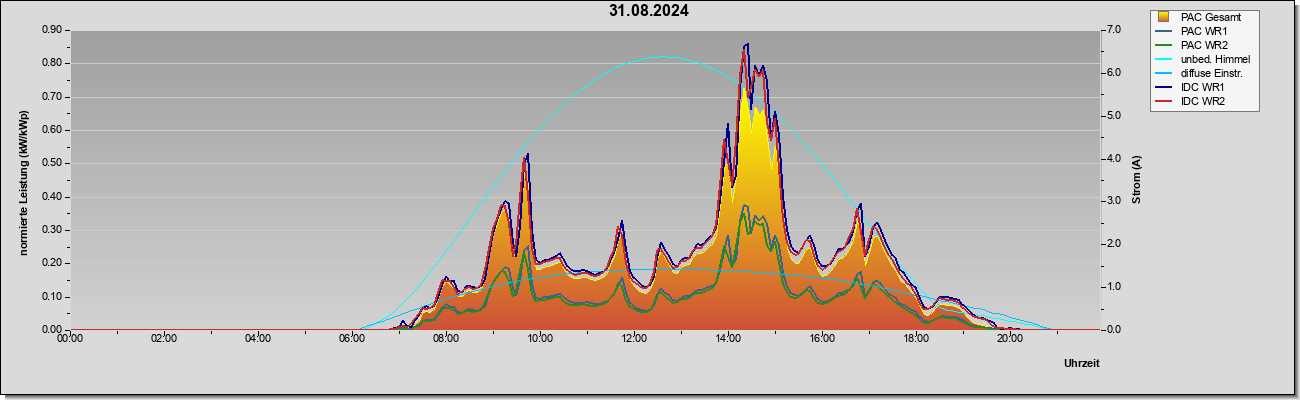Screen dimensions: 1300x400
Task: Click the top of the cyan clear-sky curve
Action: click(x=663, y=57)
